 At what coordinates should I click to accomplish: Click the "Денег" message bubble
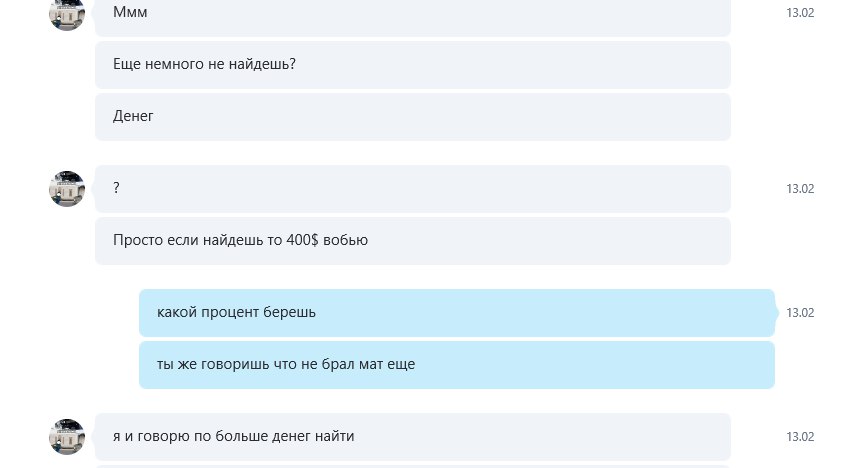point(412,117)
